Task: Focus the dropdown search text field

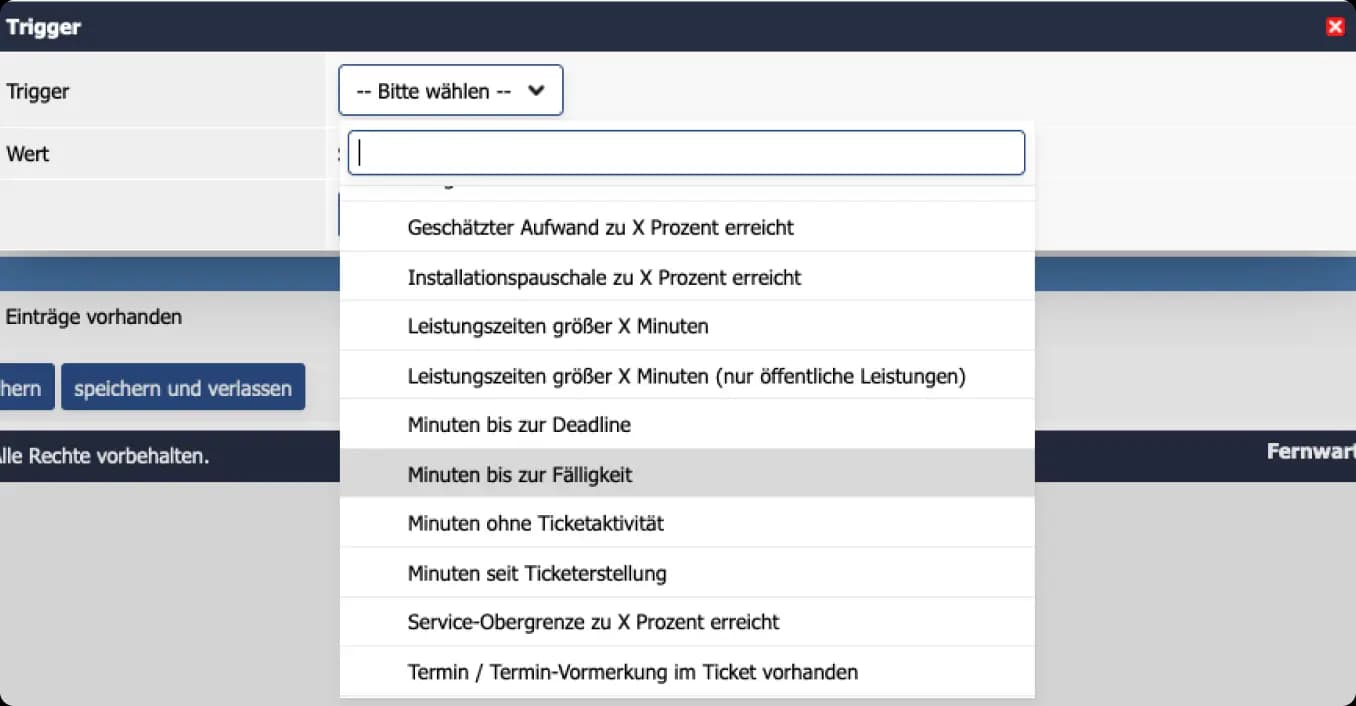Action: coord(686,153)
